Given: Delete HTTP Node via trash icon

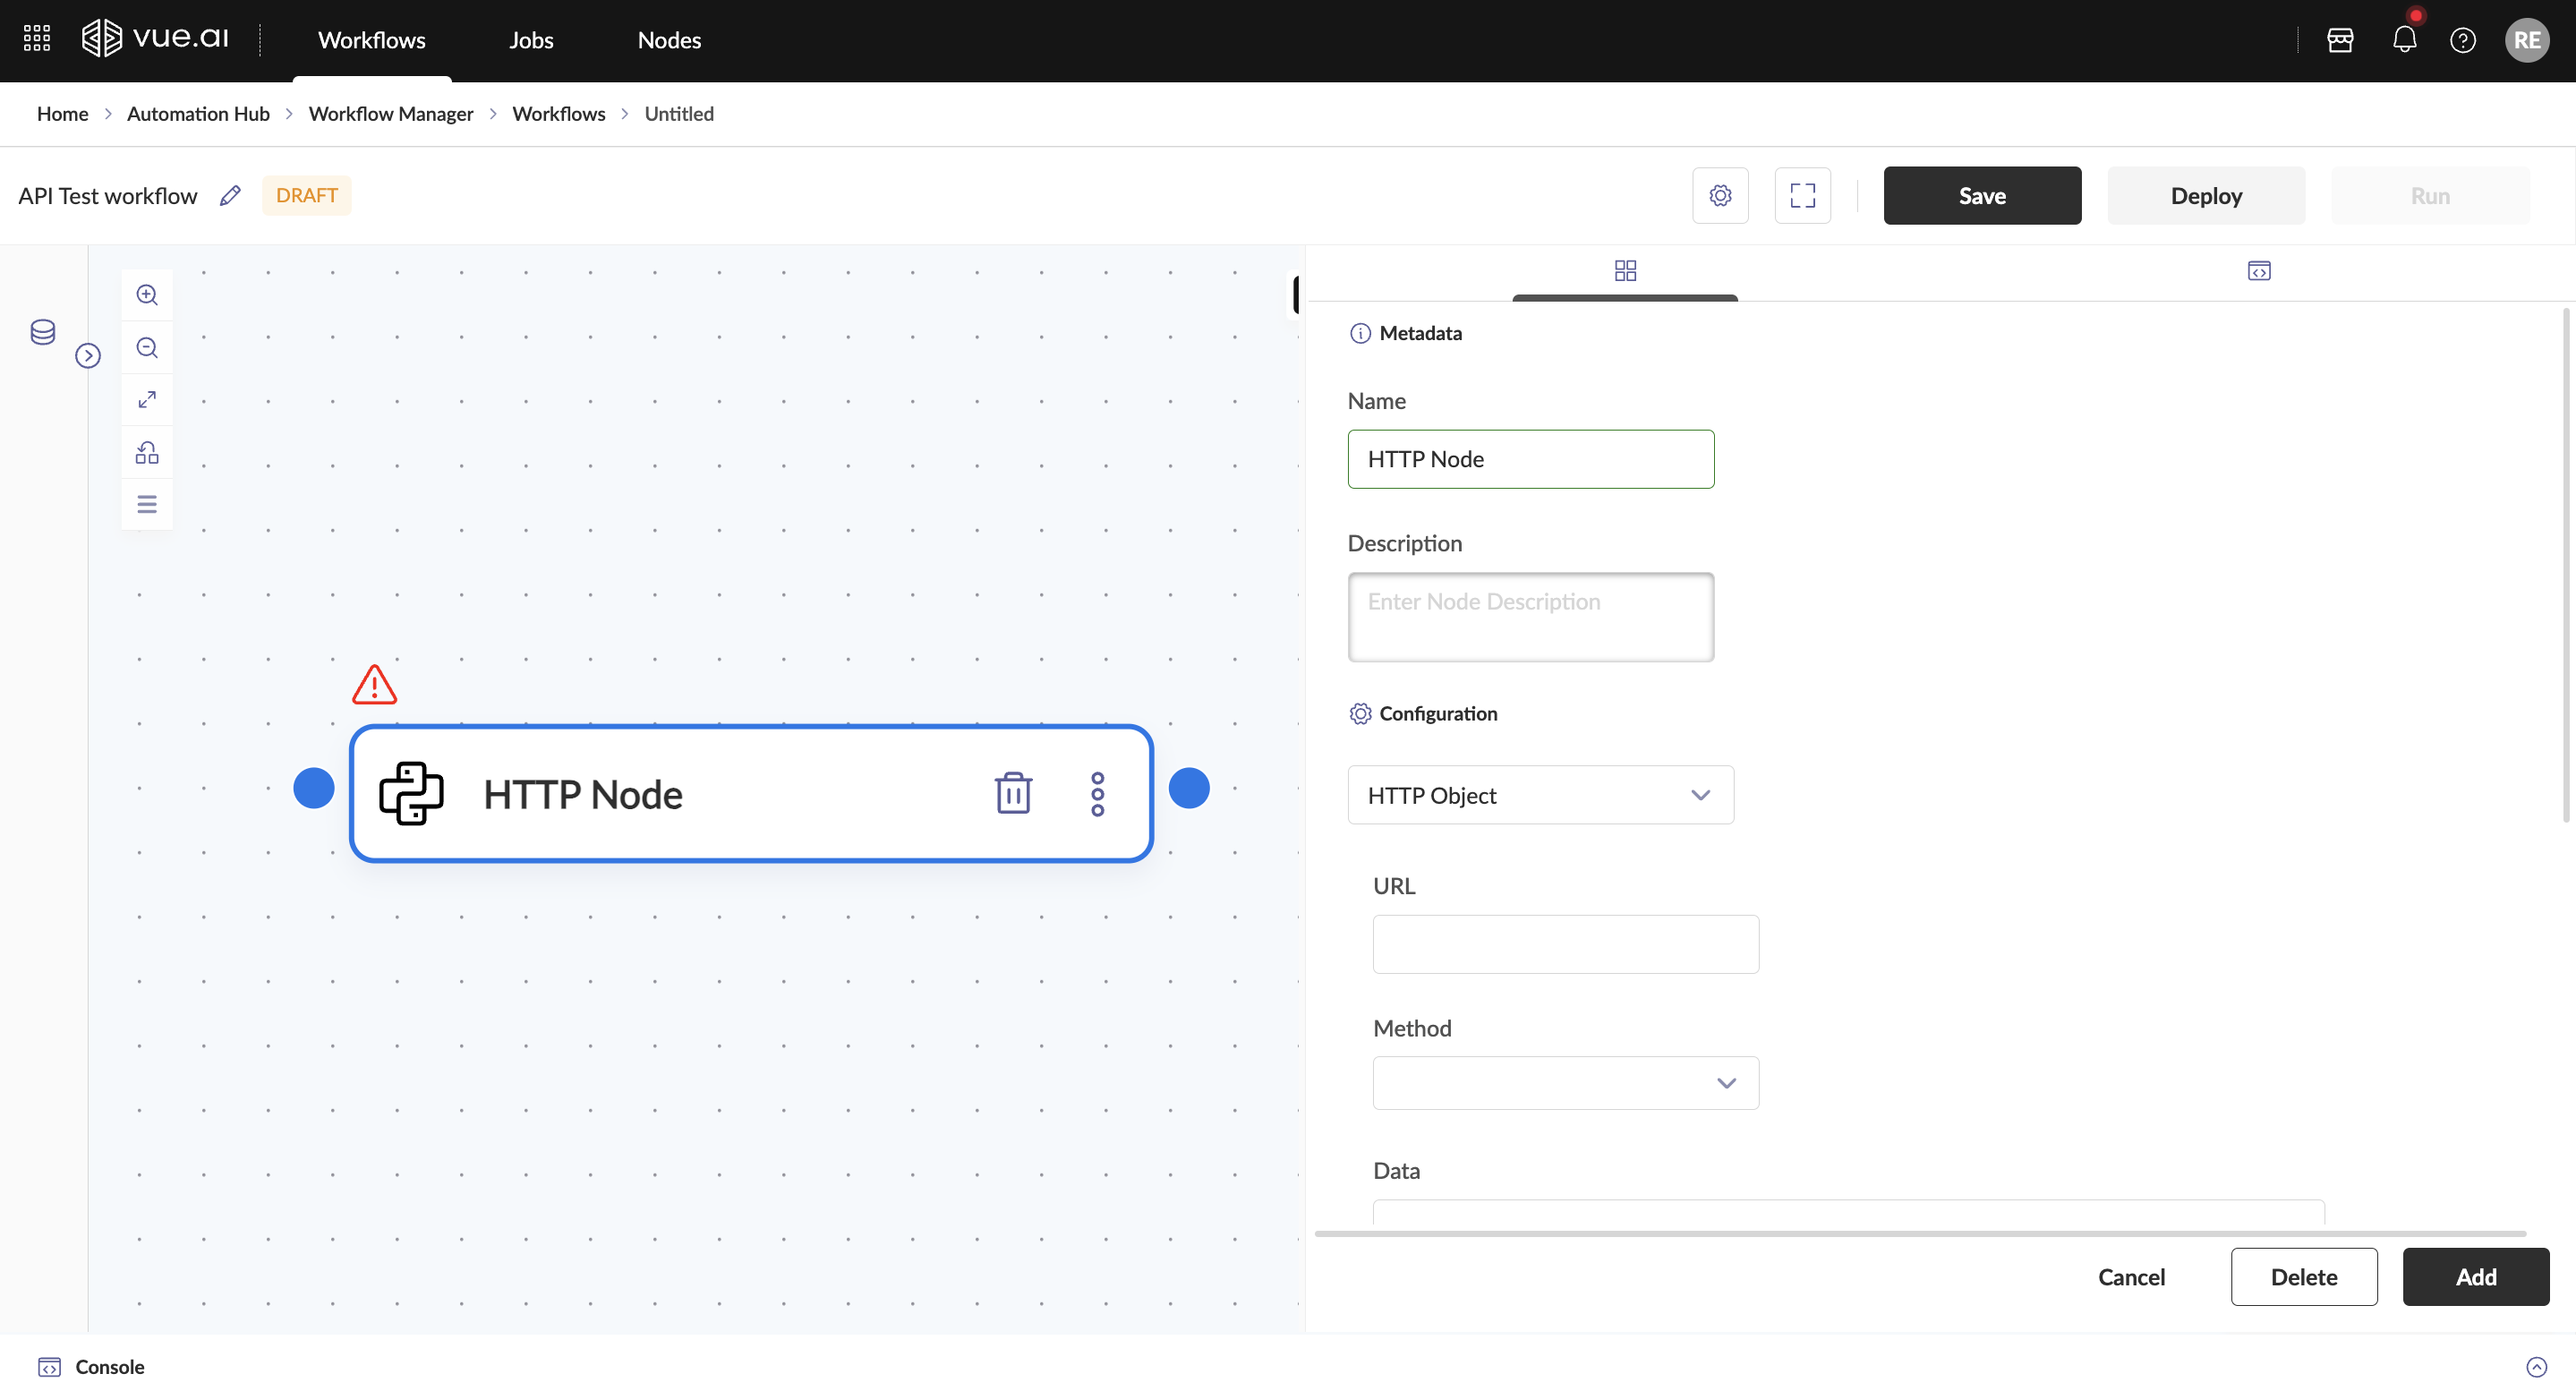Looking at the screenshot, I should click(1012, 794).
